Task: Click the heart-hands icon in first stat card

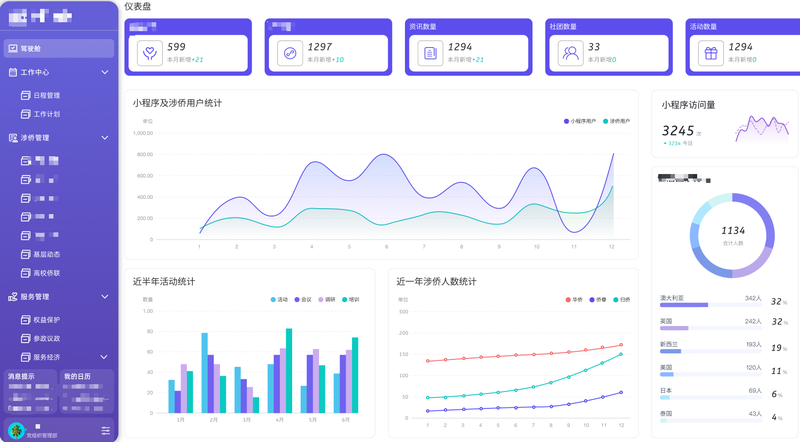Action: tap(149, 53)
